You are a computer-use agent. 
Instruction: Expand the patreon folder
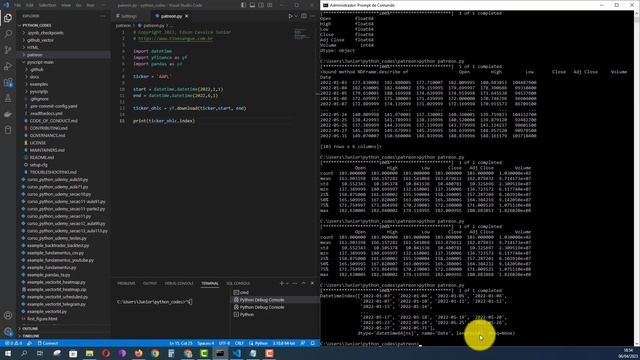[x=35, y=55]
